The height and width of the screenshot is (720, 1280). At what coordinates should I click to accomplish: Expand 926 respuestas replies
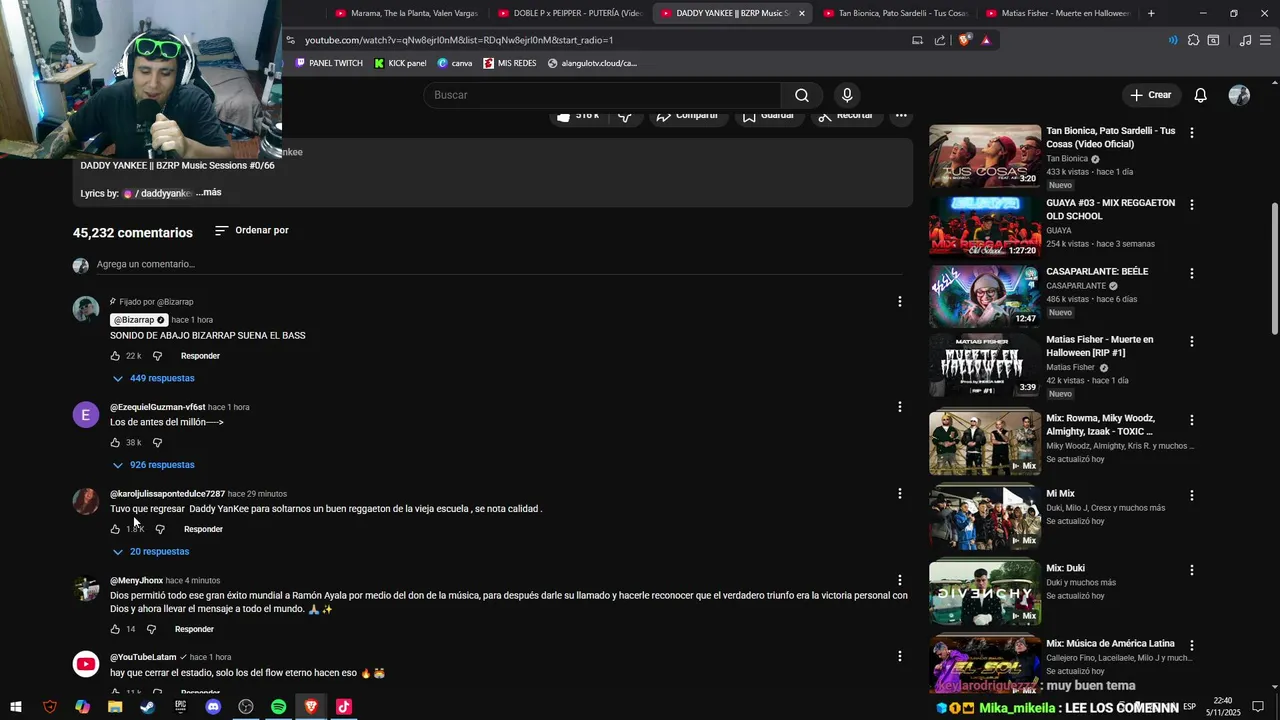[153, 465]
